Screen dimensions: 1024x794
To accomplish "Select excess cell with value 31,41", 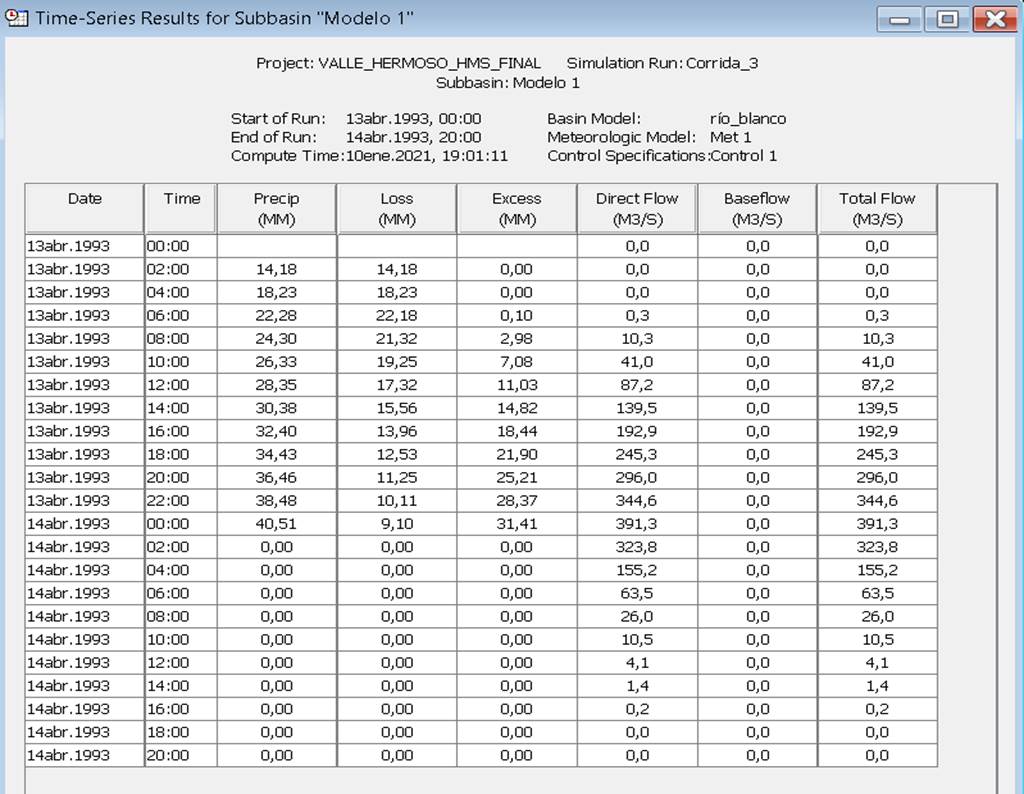I will [x=516, y=523].
